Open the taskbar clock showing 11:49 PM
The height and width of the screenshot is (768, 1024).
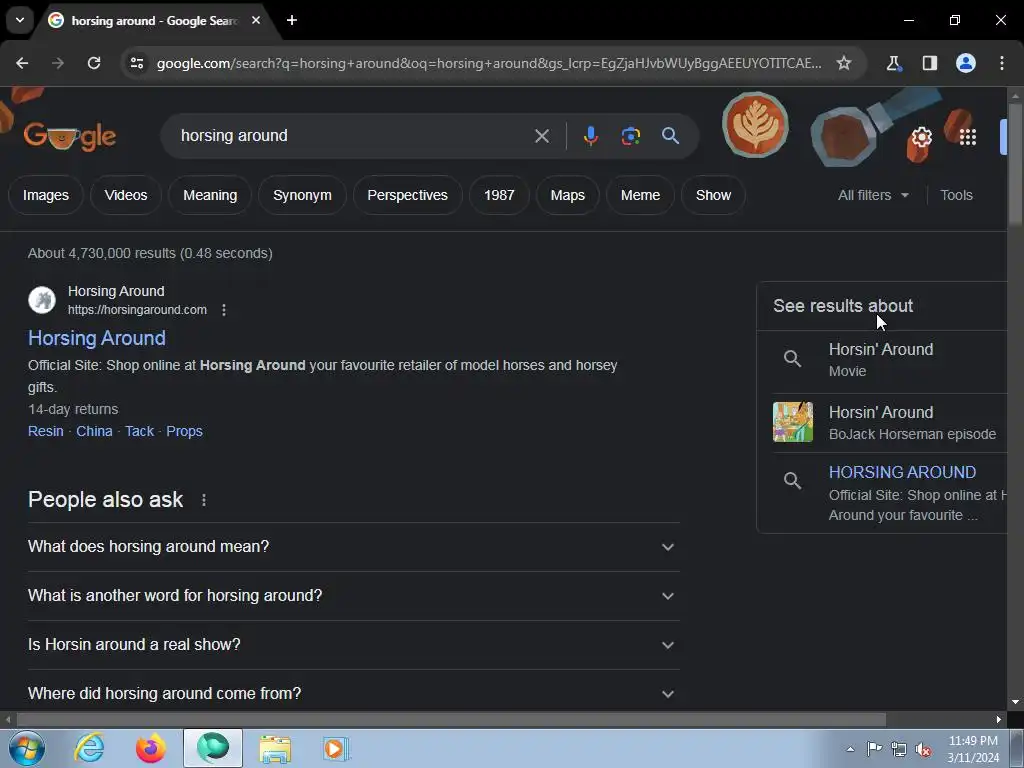(x=973, y=749)
